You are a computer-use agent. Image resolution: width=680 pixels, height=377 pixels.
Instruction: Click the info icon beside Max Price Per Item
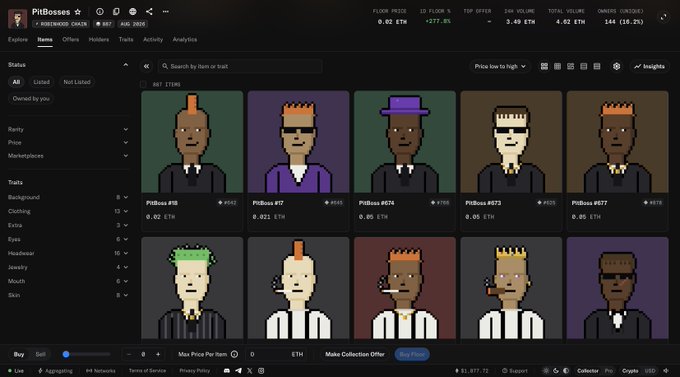[234, 354]
